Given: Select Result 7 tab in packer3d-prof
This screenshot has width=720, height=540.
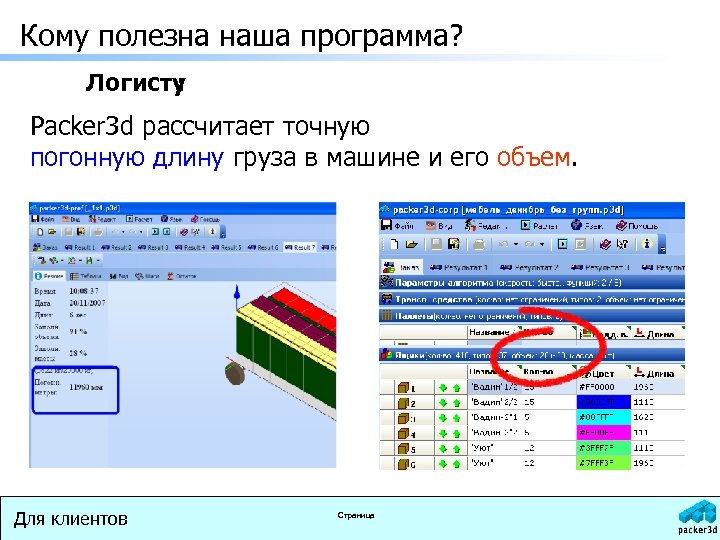Looking at the screenshot, I should pyautogui.click(x=300, y=247).
